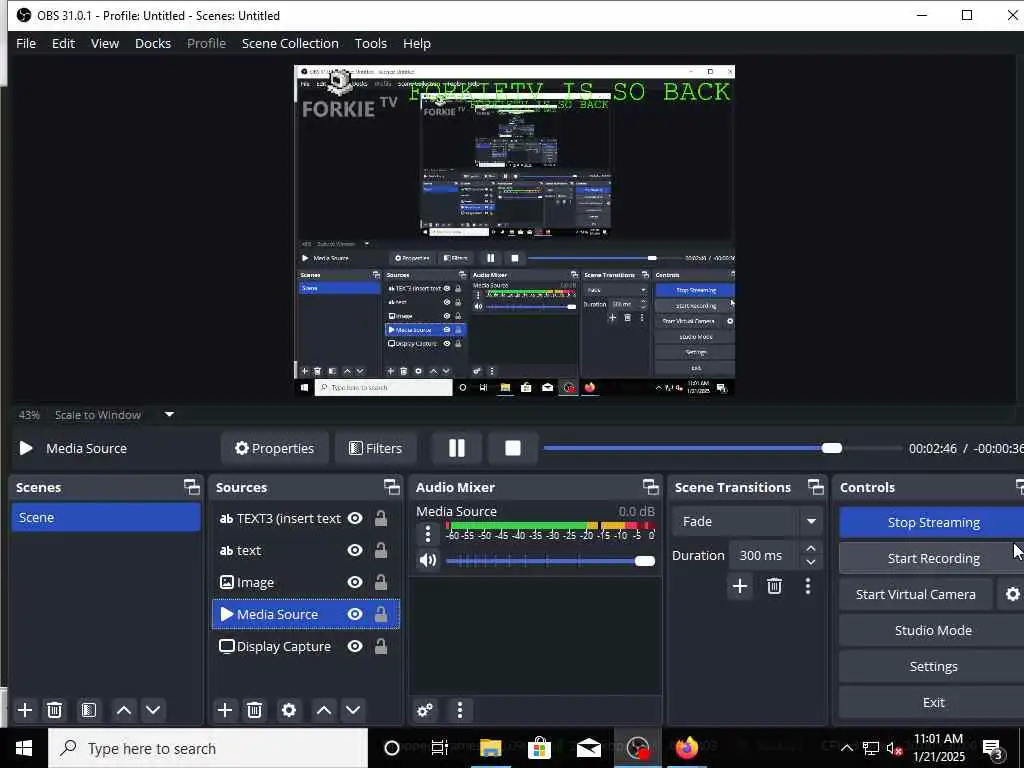Screen dimensions: 1024x768
Task: Toggle visibility of TEXT3 source
Action: tap(355, 519)
